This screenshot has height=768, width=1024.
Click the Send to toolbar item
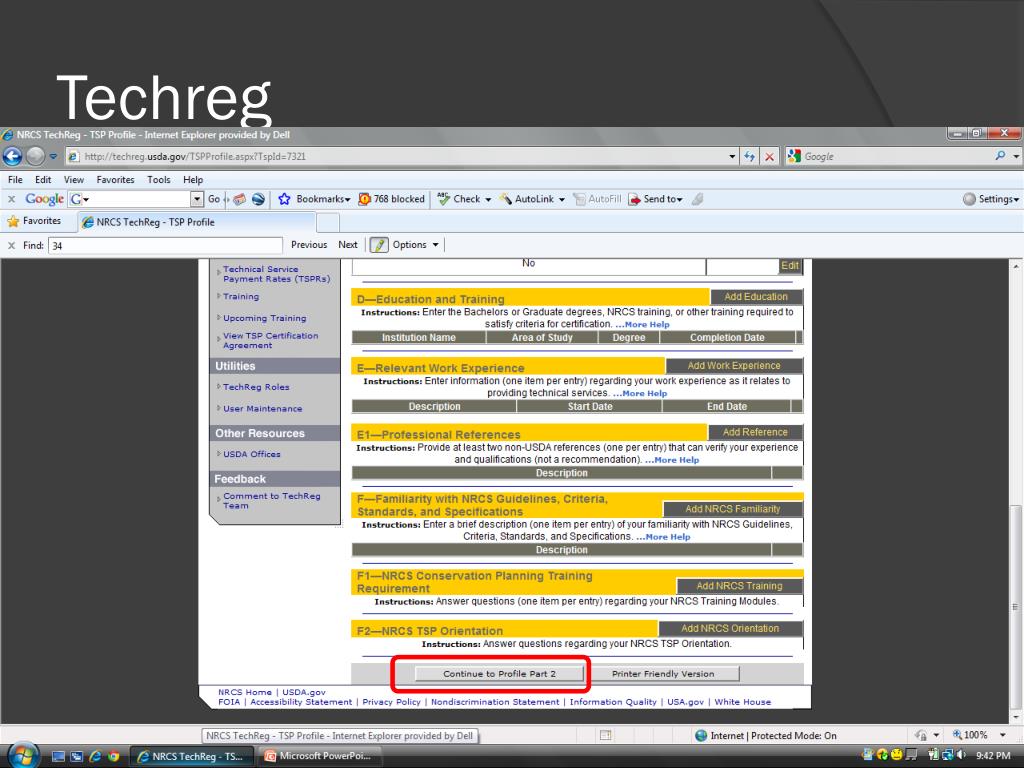click(655, 199)
